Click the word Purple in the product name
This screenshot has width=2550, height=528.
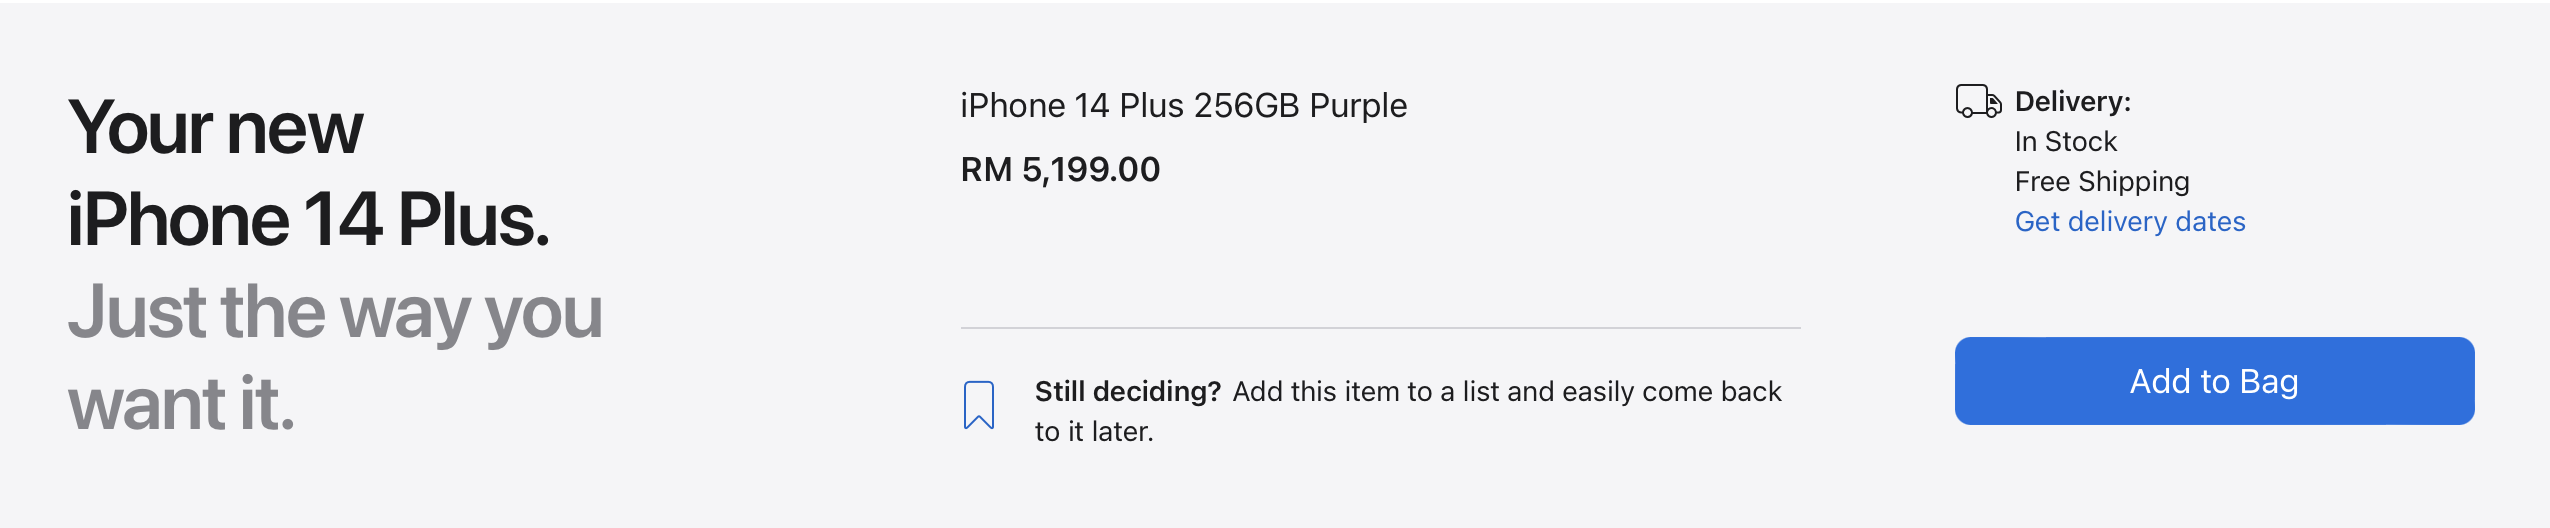[x=1358, y=106]
